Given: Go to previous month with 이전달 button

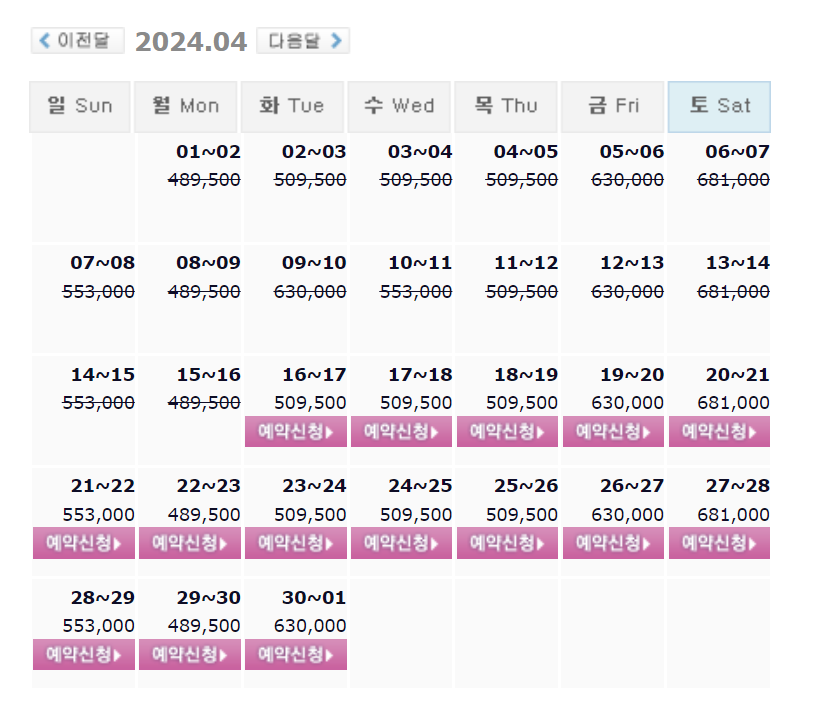Looking at the screenshot, I should [x=77, y=40].
